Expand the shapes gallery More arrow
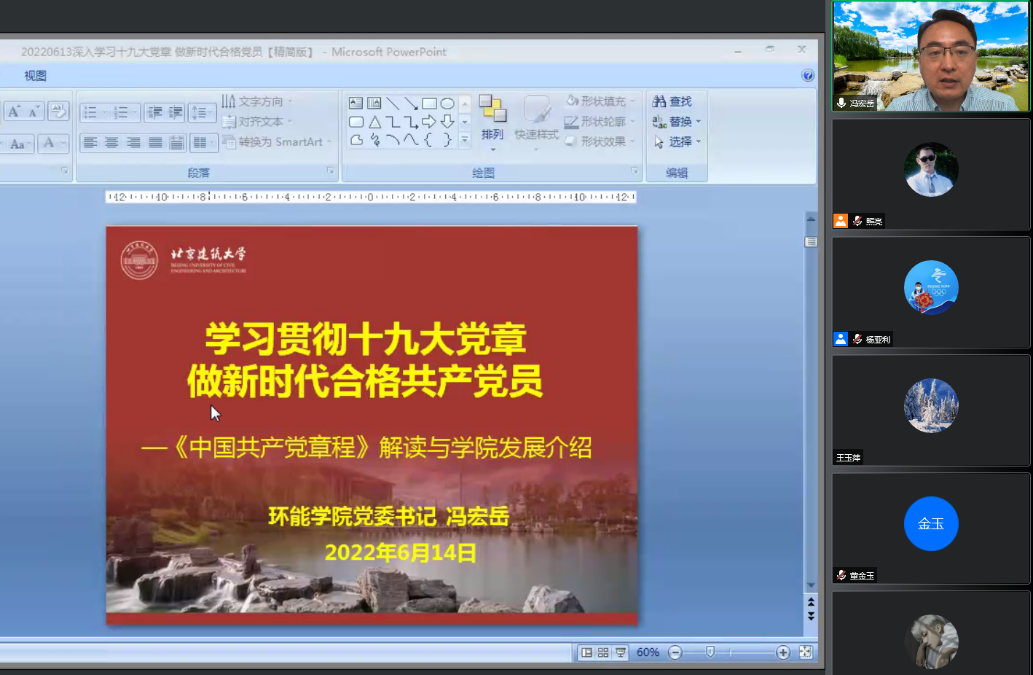This screenshot has width=1033, height=675. click(464, 141)
